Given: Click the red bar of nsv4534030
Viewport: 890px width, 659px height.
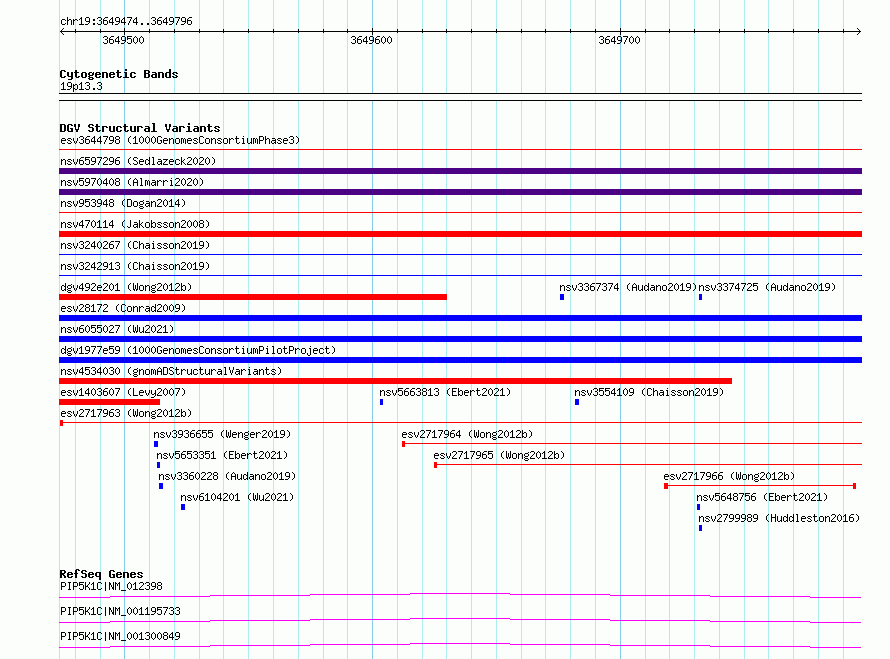Looking at the screenshot, I should 396,381.
